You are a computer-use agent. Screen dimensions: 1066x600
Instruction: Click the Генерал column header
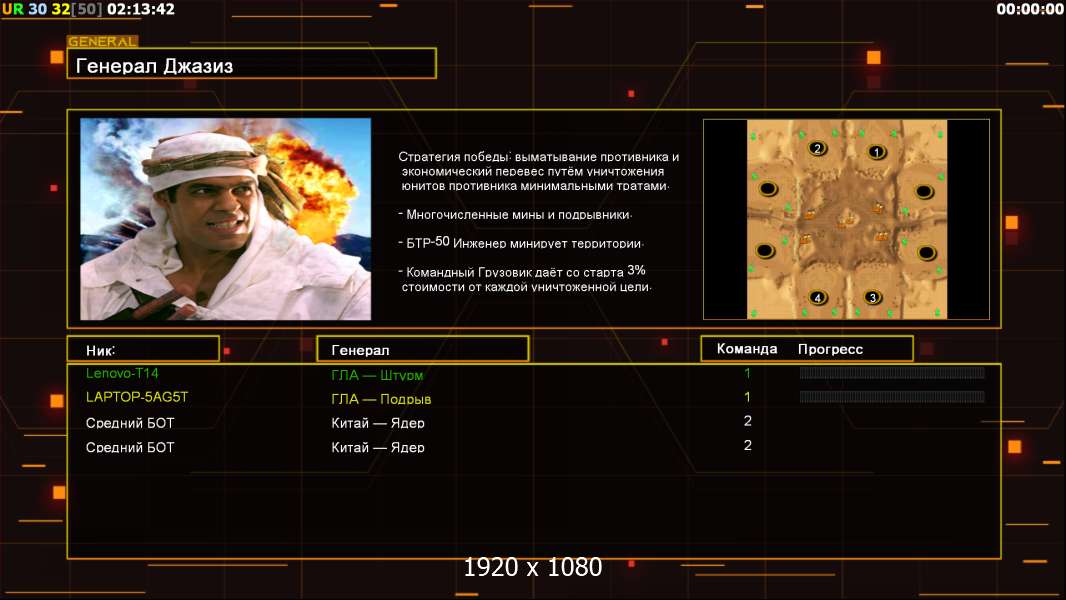[423, 349]
